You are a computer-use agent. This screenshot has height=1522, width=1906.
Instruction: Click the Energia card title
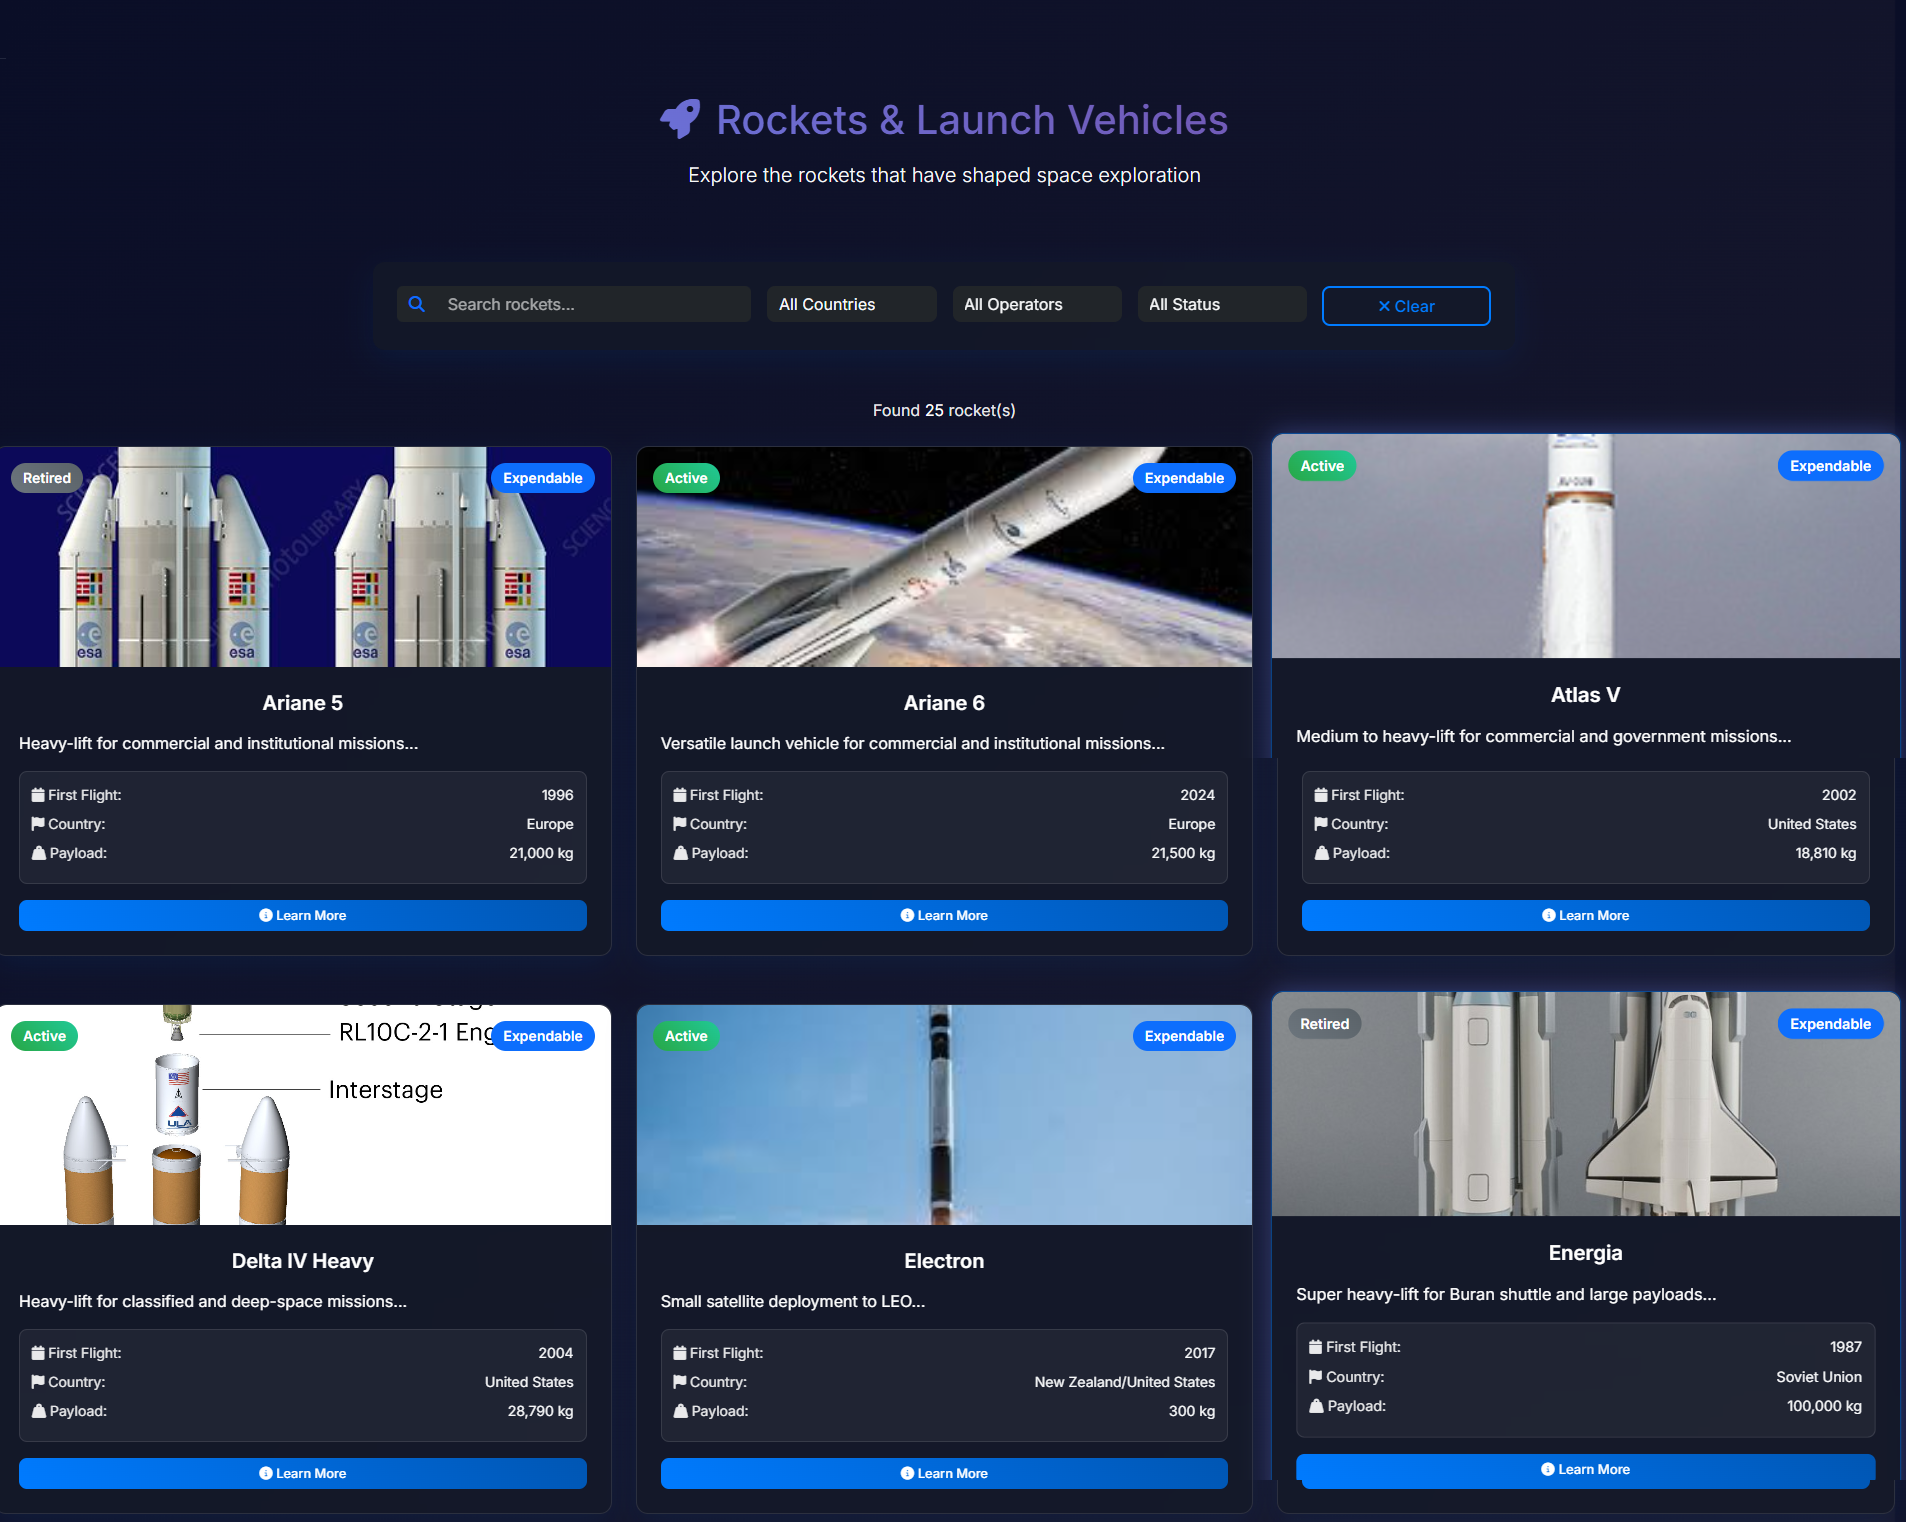tap(1585, 1253)
